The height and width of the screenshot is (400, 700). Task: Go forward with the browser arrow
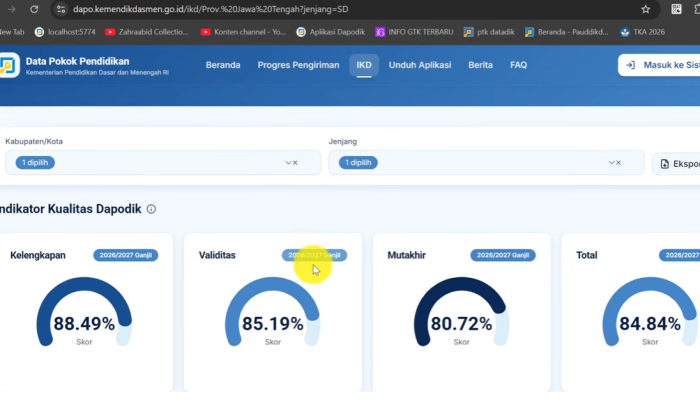tap(12, 9)
